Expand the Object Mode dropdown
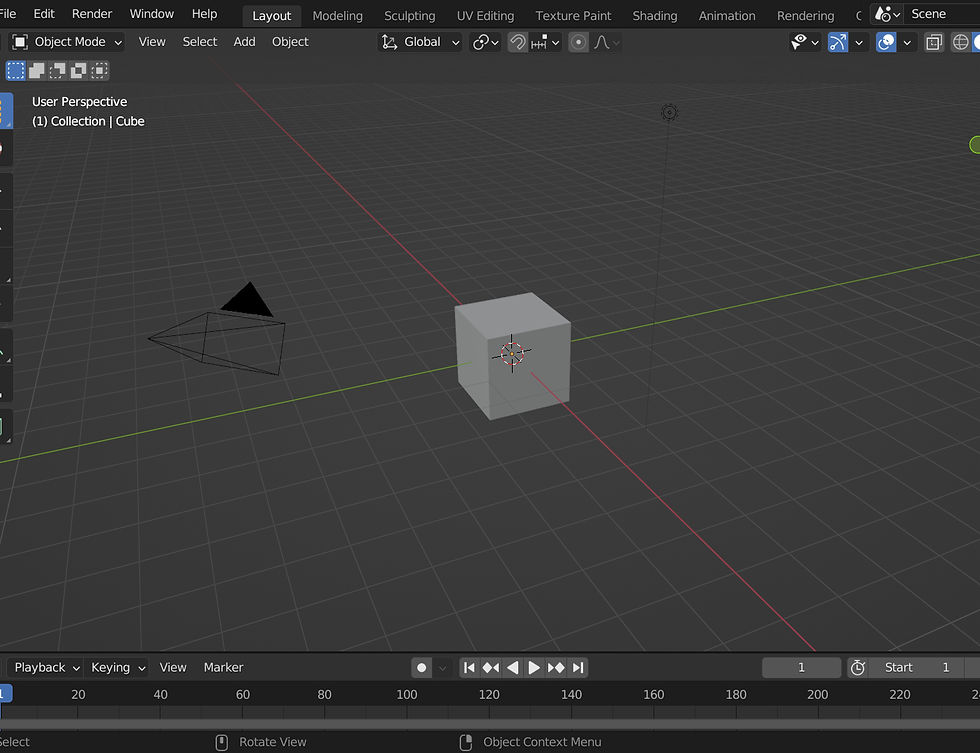Screen dimensions: 980x753 [x=68, y=42]
